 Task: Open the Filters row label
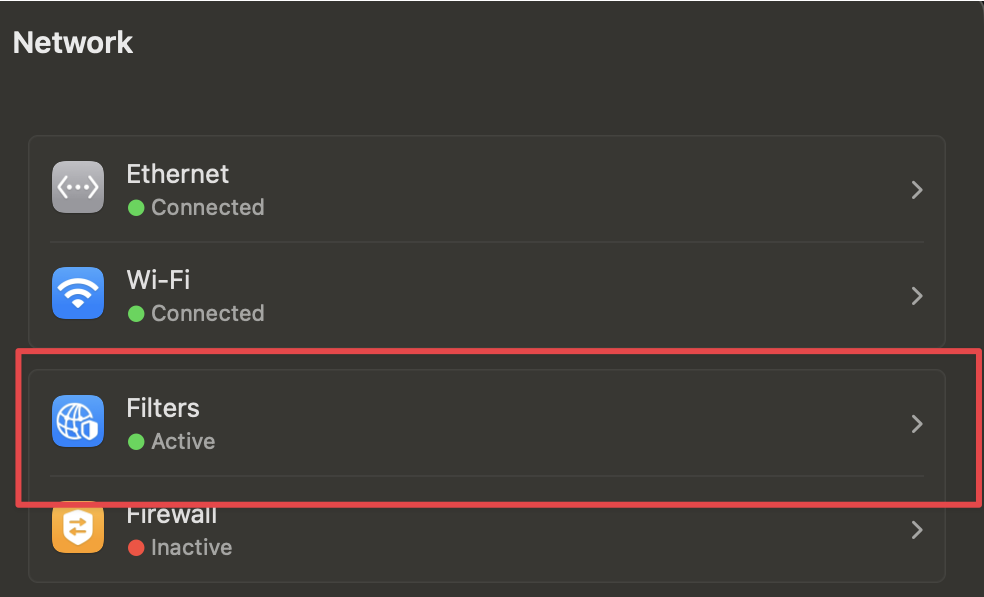pos(163,408)
